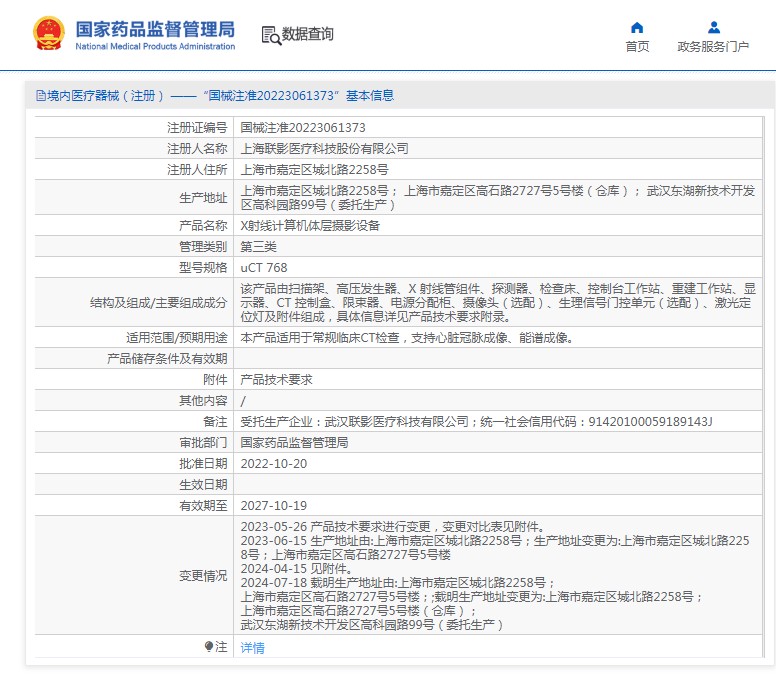Click registration number value 国械注准20223061373

pyautogui.click(x=303, y=128)
